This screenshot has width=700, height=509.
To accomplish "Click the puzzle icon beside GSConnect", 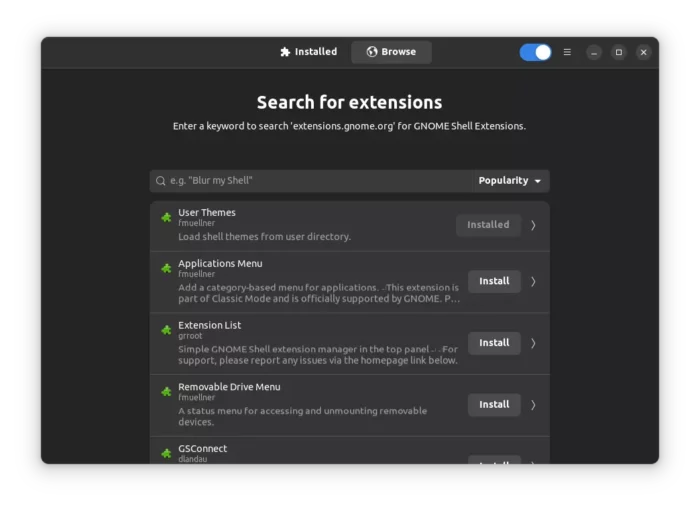I will point(166,453).
